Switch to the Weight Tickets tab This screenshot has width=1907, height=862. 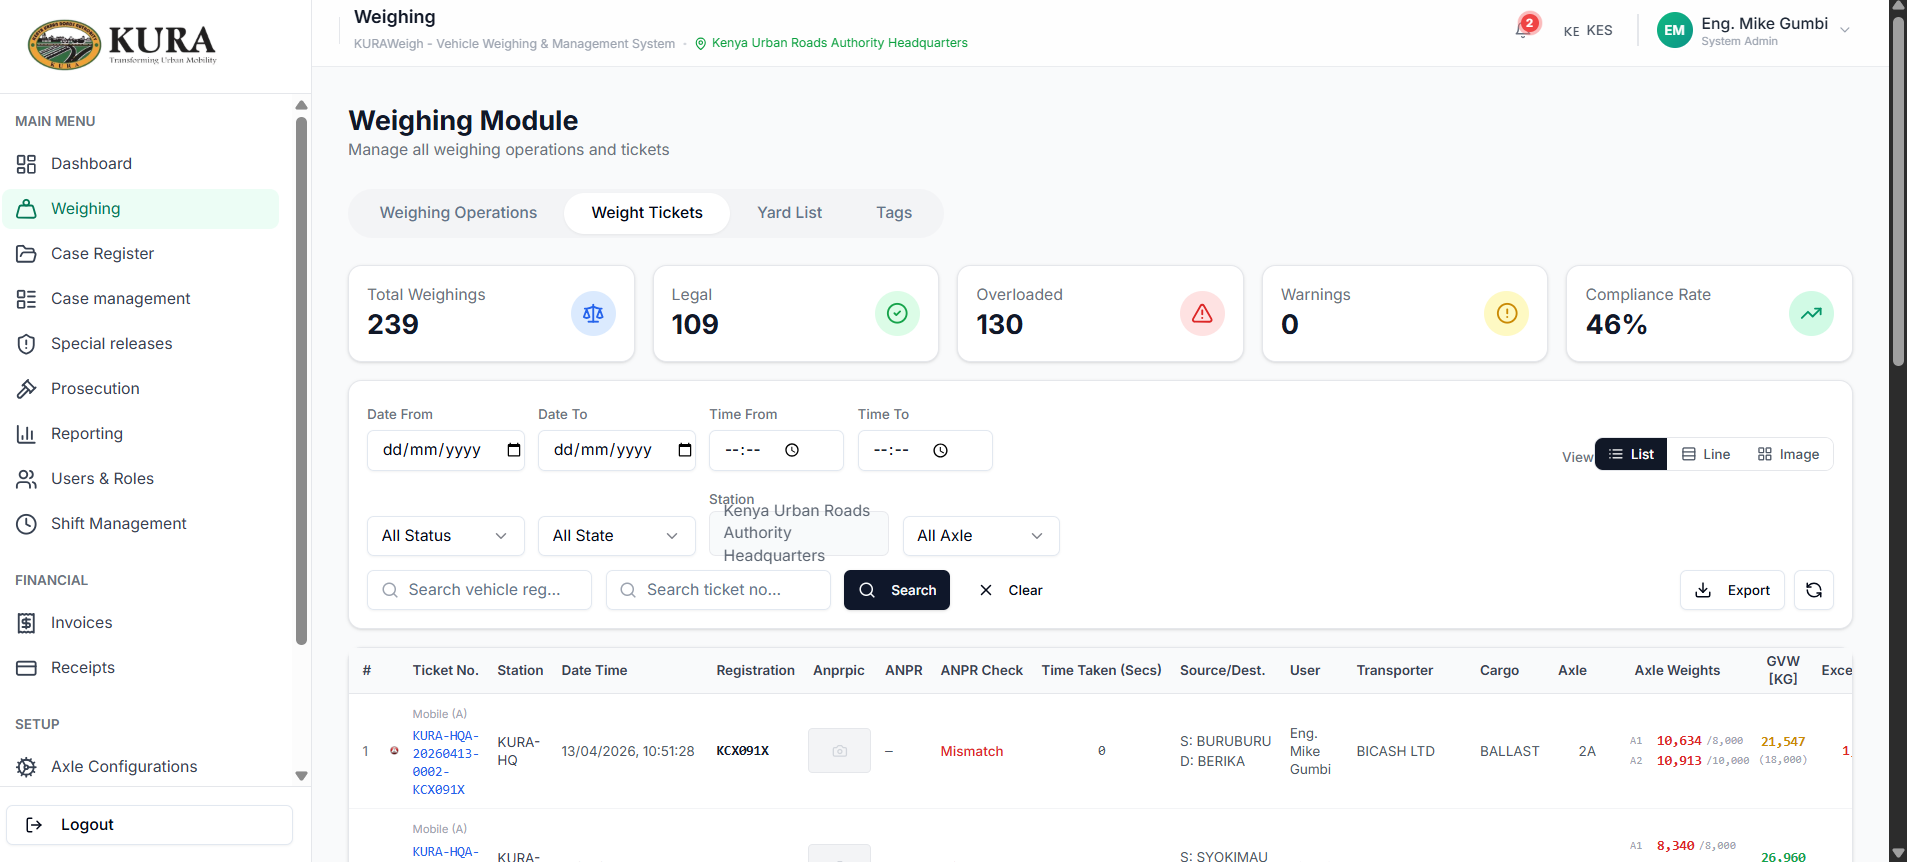[x=647, y=213]
